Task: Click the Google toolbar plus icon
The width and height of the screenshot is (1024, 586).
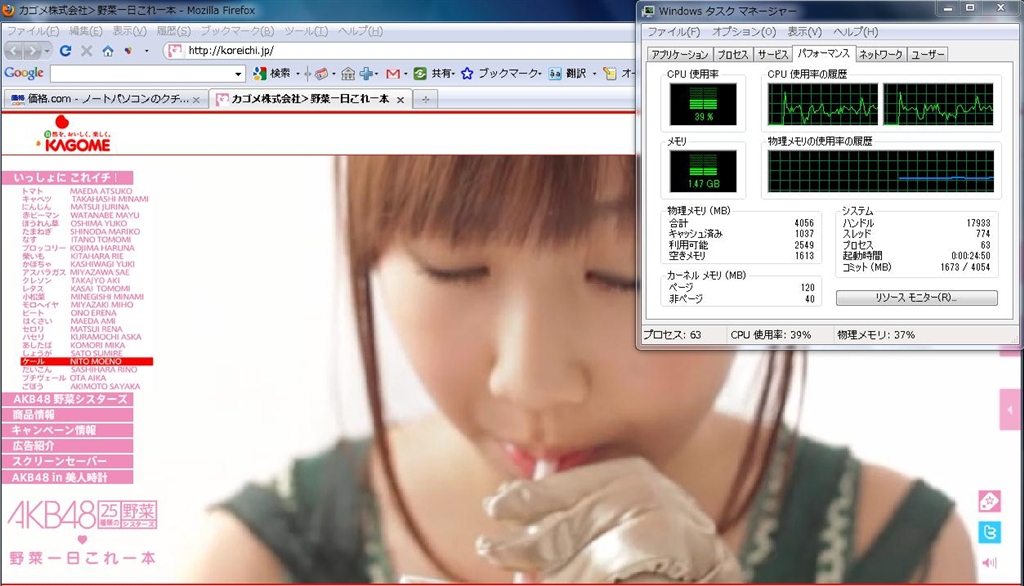Action: click(x=366, y=74)
